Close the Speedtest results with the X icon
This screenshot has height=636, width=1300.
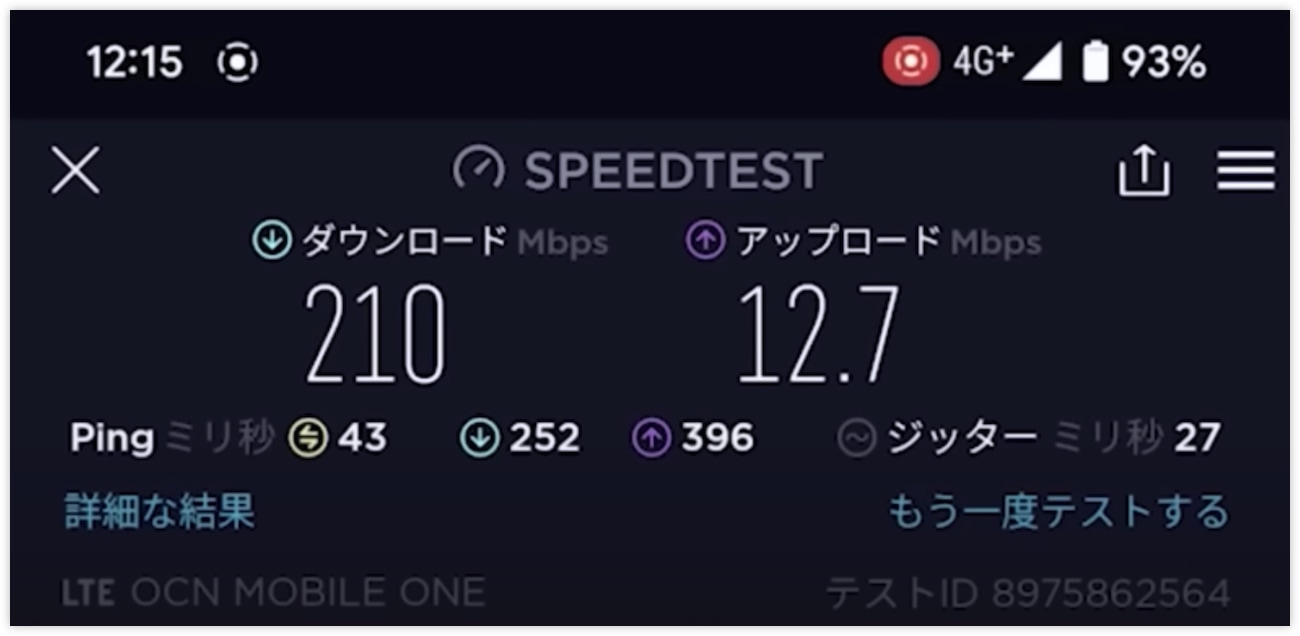(75, 171)
